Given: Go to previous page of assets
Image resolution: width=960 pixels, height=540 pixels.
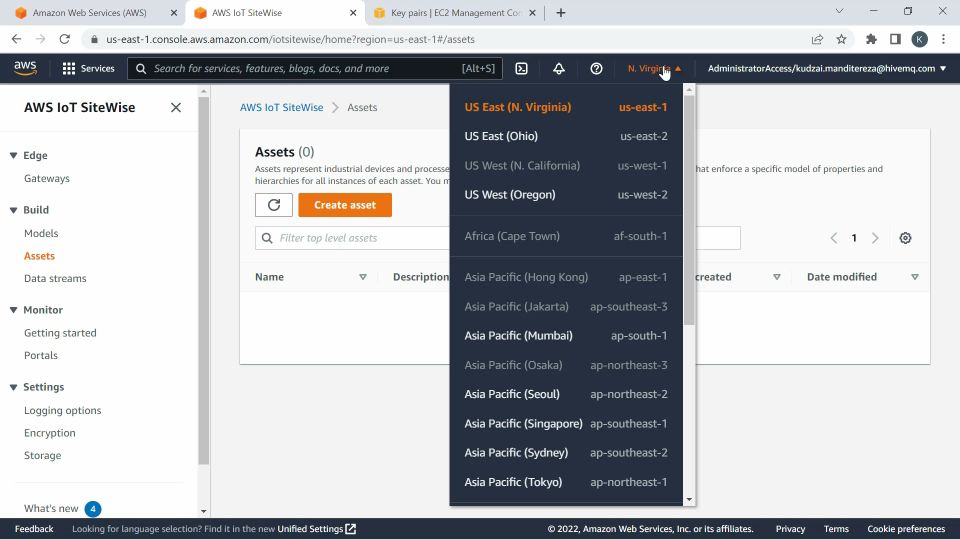Looking at the screenshot, I should [833, 238].
